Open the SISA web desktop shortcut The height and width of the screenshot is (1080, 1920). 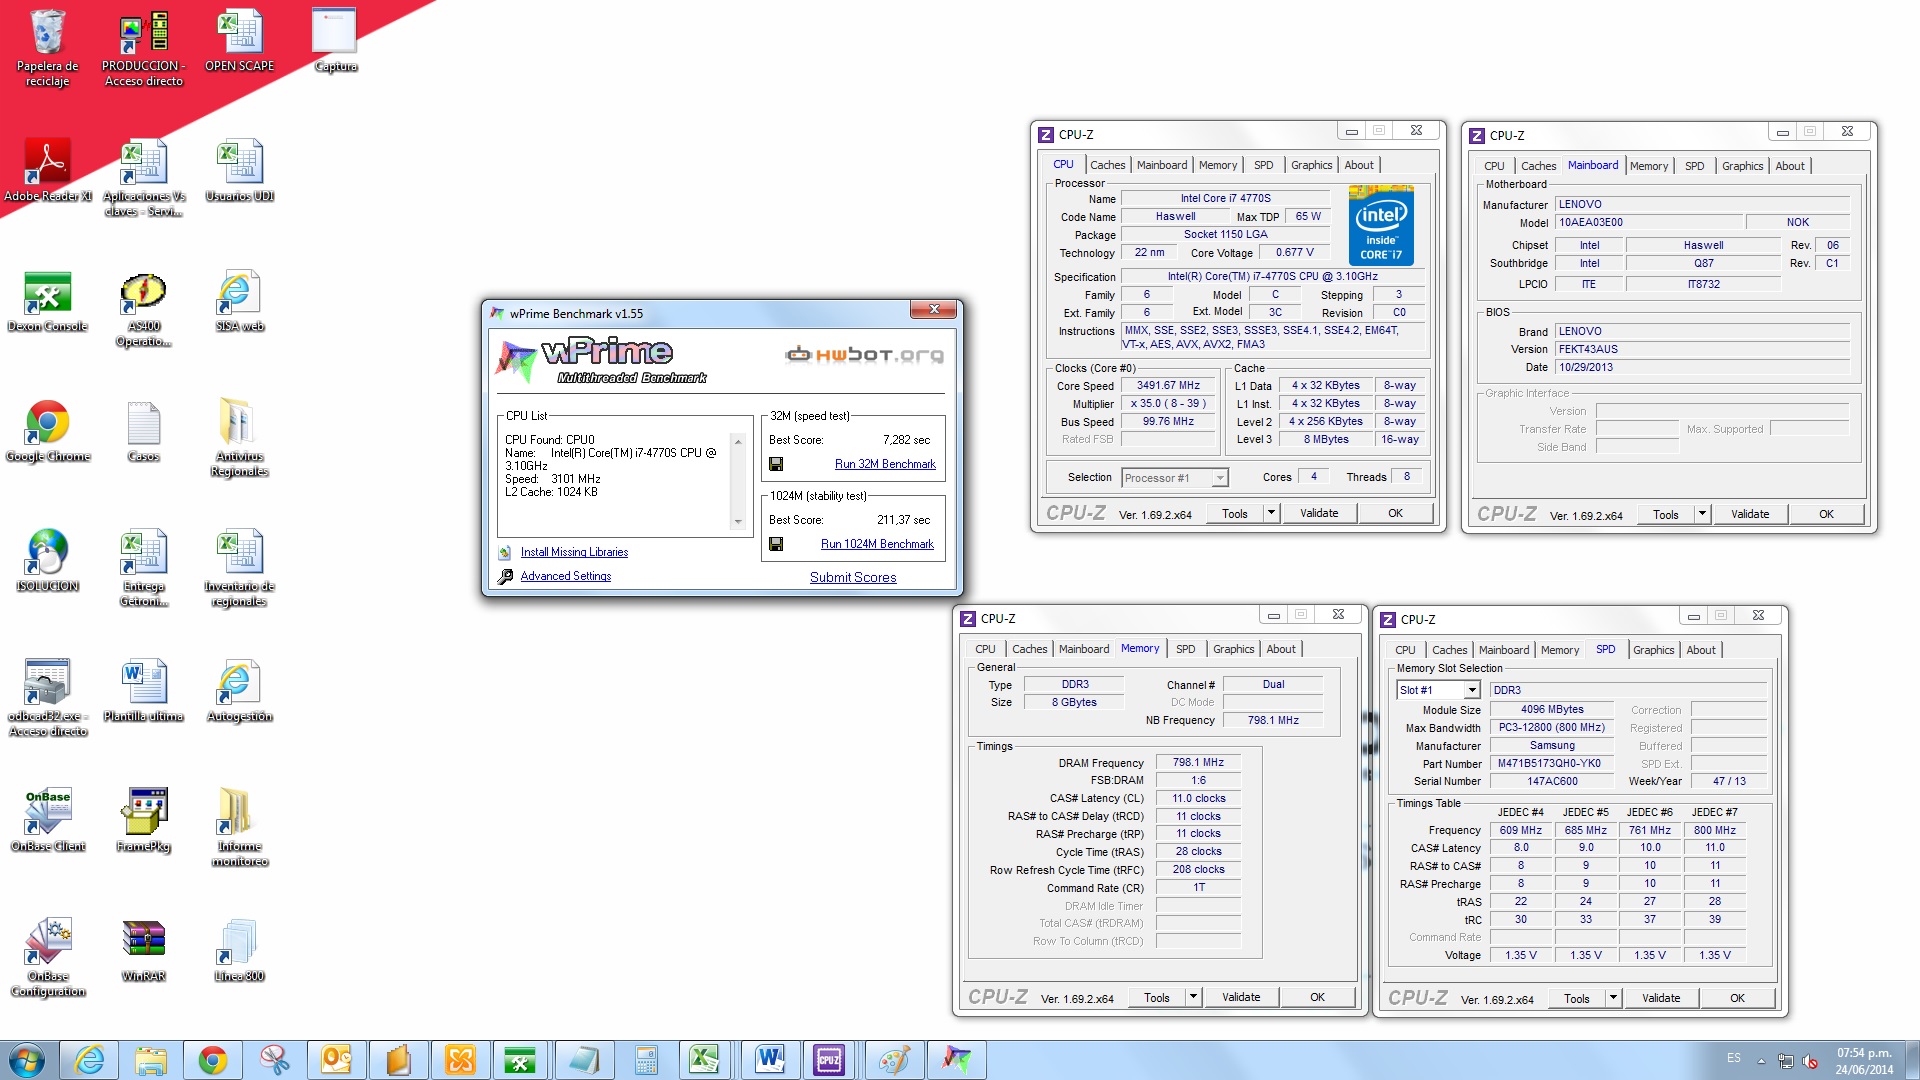[x=240, y=302]
